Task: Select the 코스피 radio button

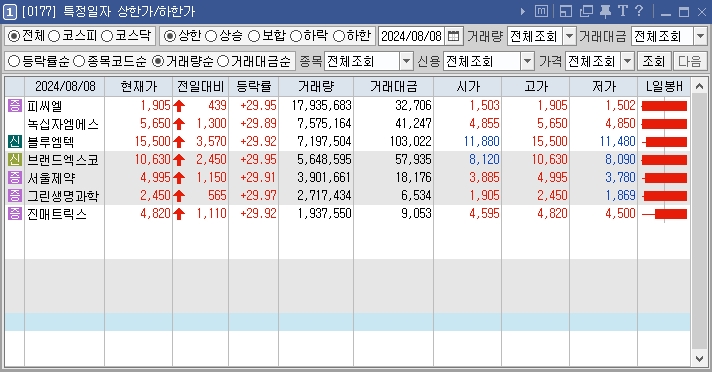Action: pyautogui.click(x=54, y=36)
